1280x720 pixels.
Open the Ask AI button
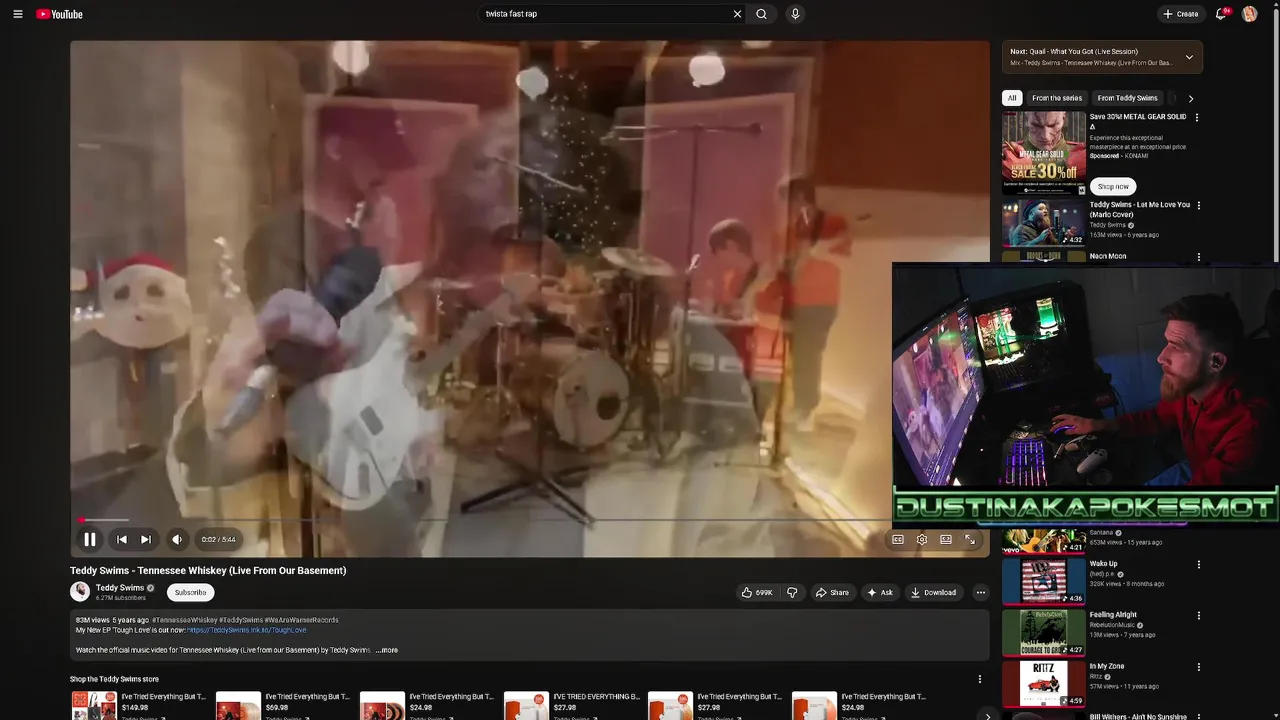click(x=880, y=592)
